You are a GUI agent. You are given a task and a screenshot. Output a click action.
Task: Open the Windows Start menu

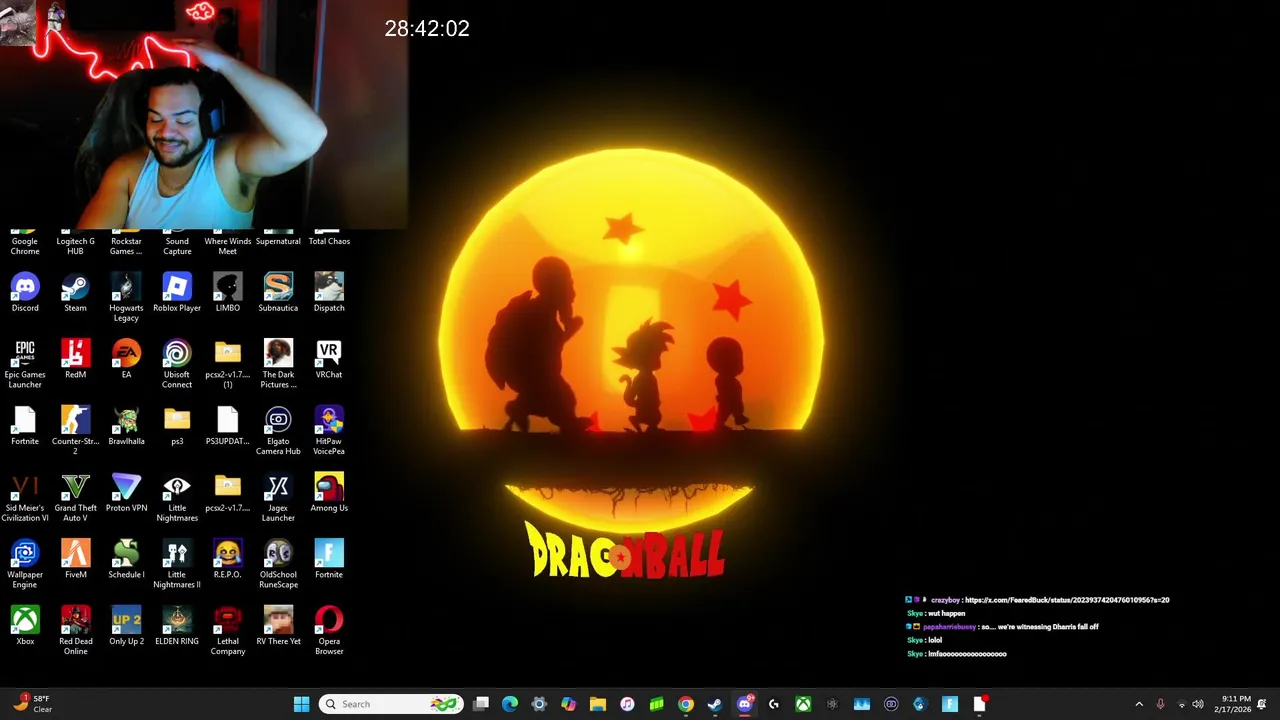pyautogui.click(x=301, y=704)
